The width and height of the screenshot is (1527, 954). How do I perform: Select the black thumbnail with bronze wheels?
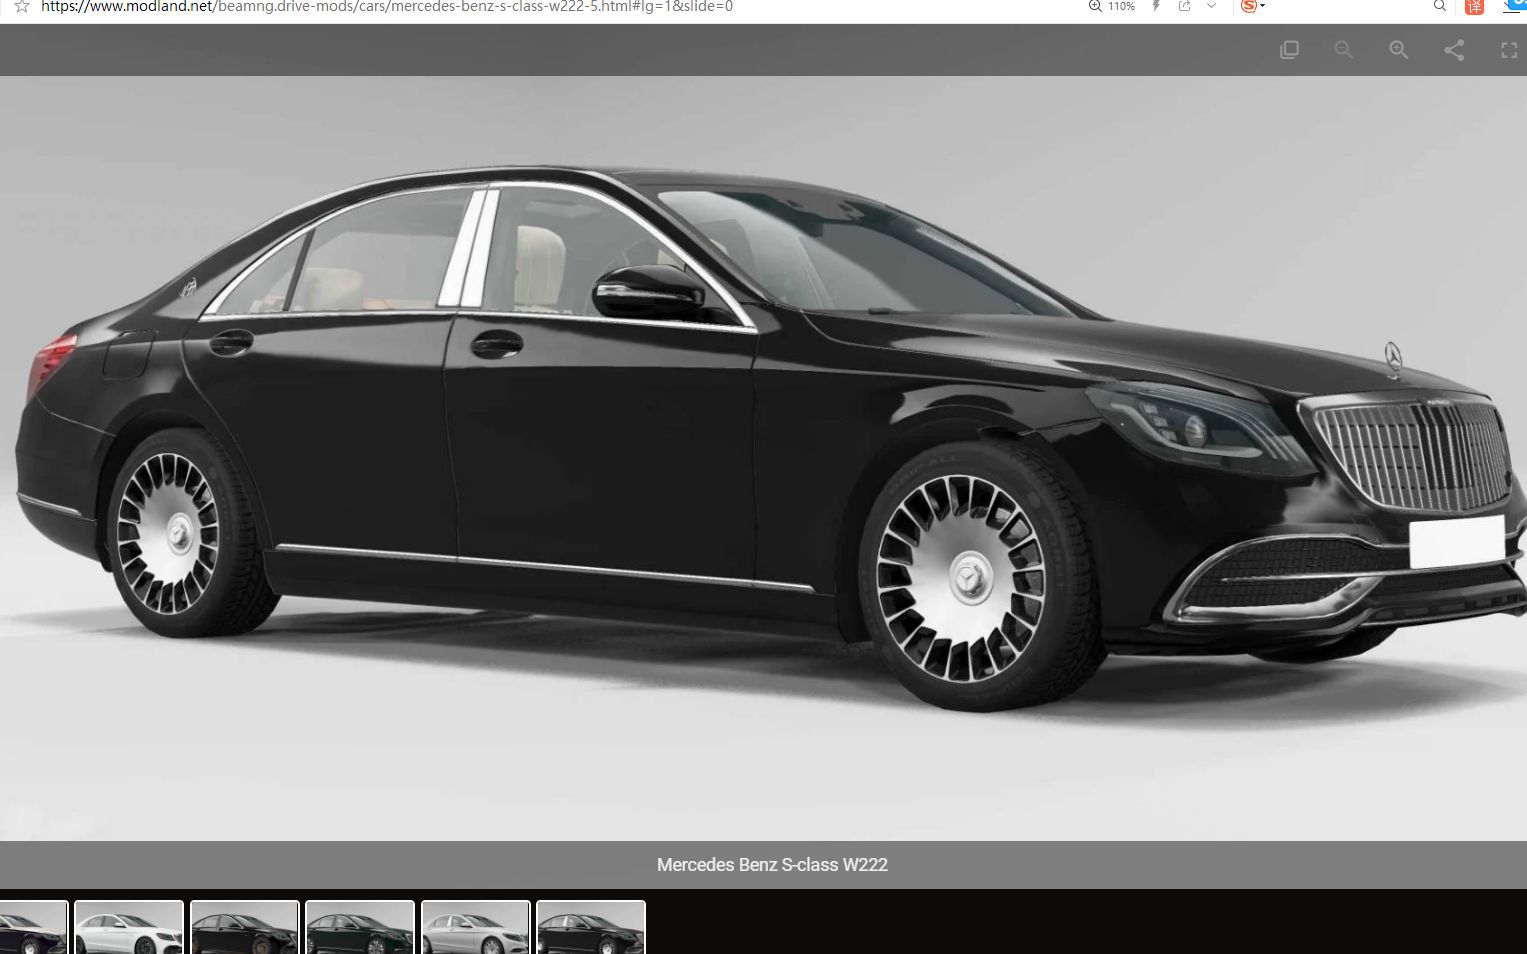pos(245,928)
